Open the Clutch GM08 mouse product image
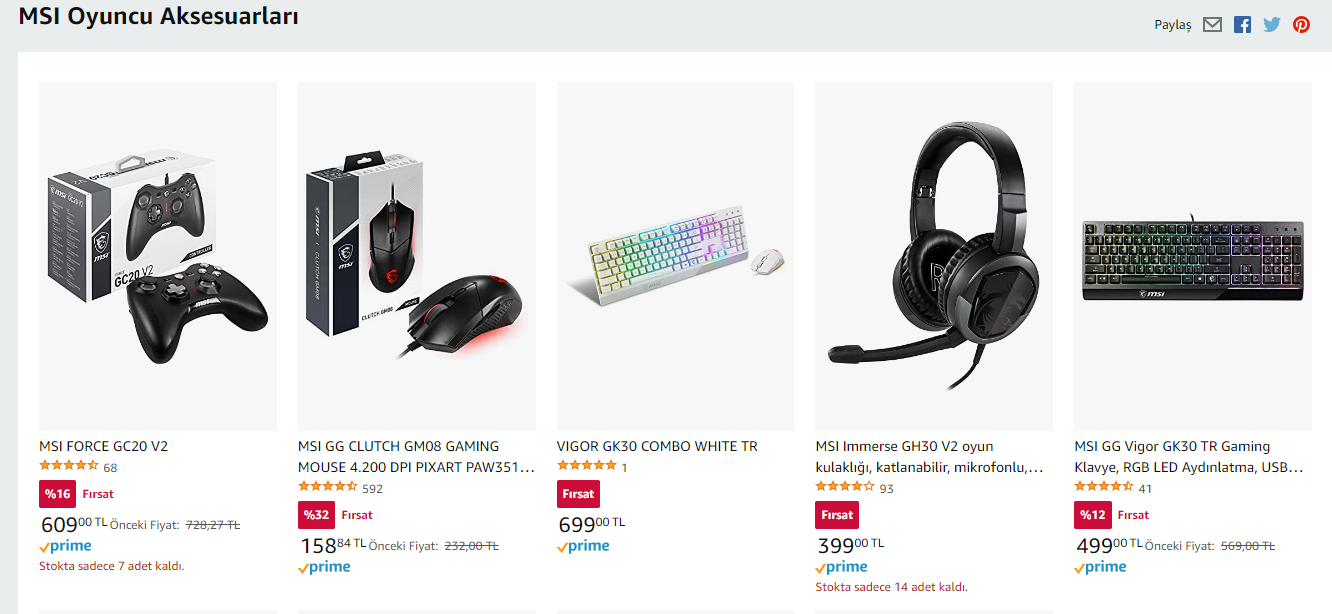The image size is (1332, 614). tap(416, 256)
